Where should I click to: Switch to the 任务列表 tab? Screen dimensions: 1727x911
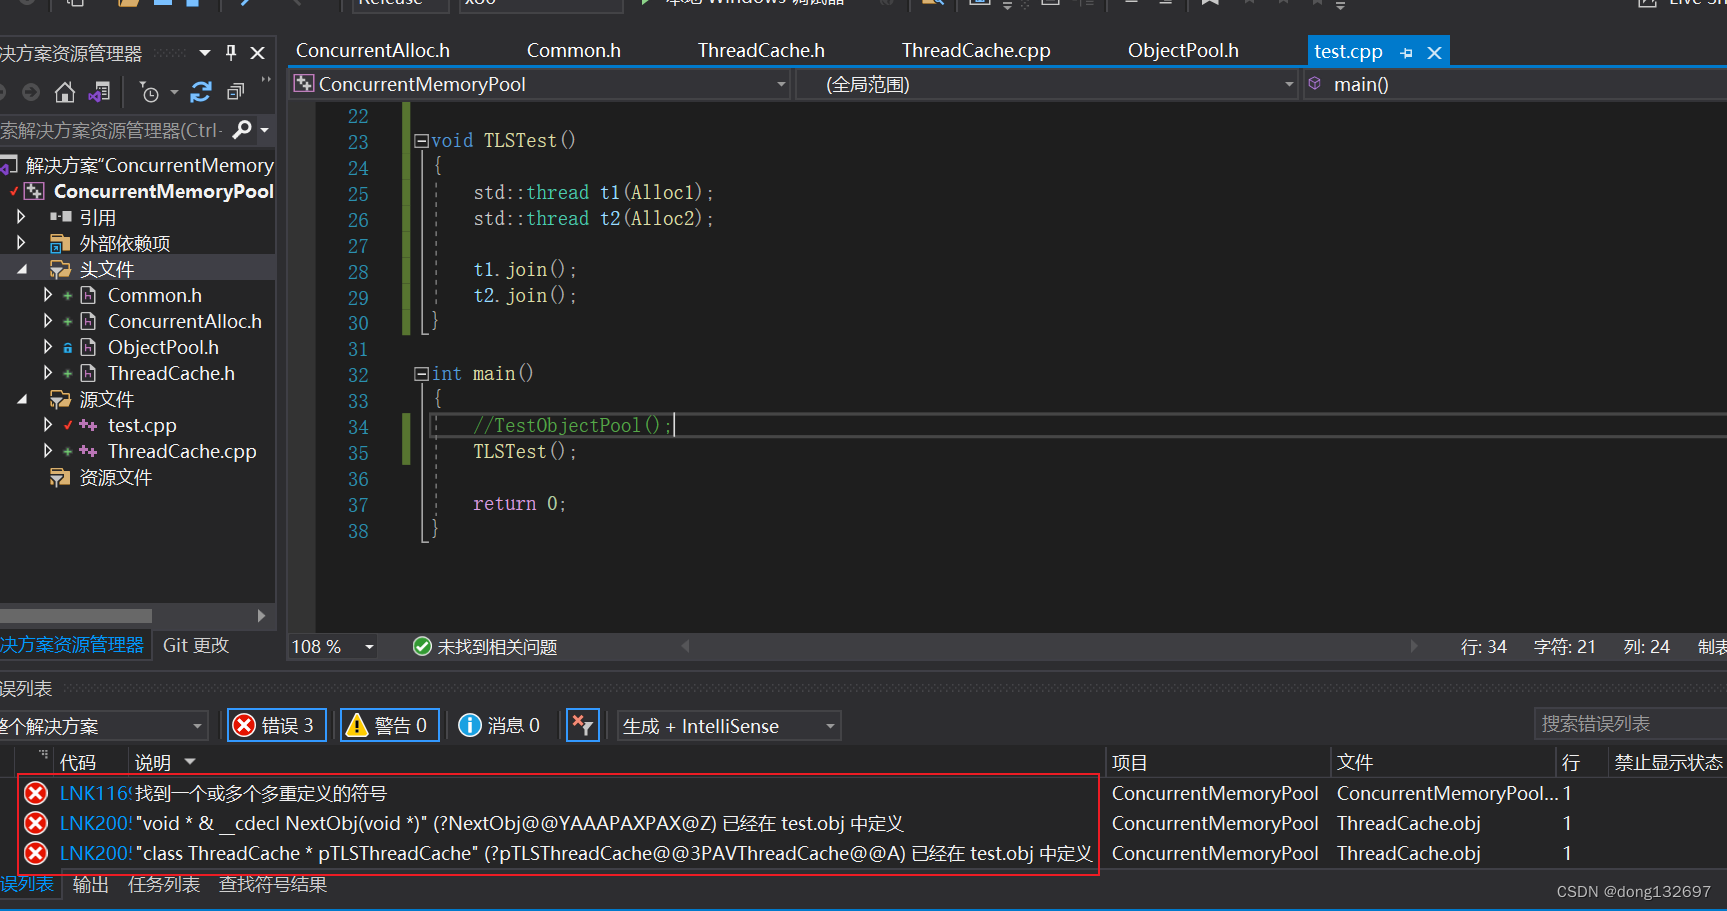tap(164, 884)
